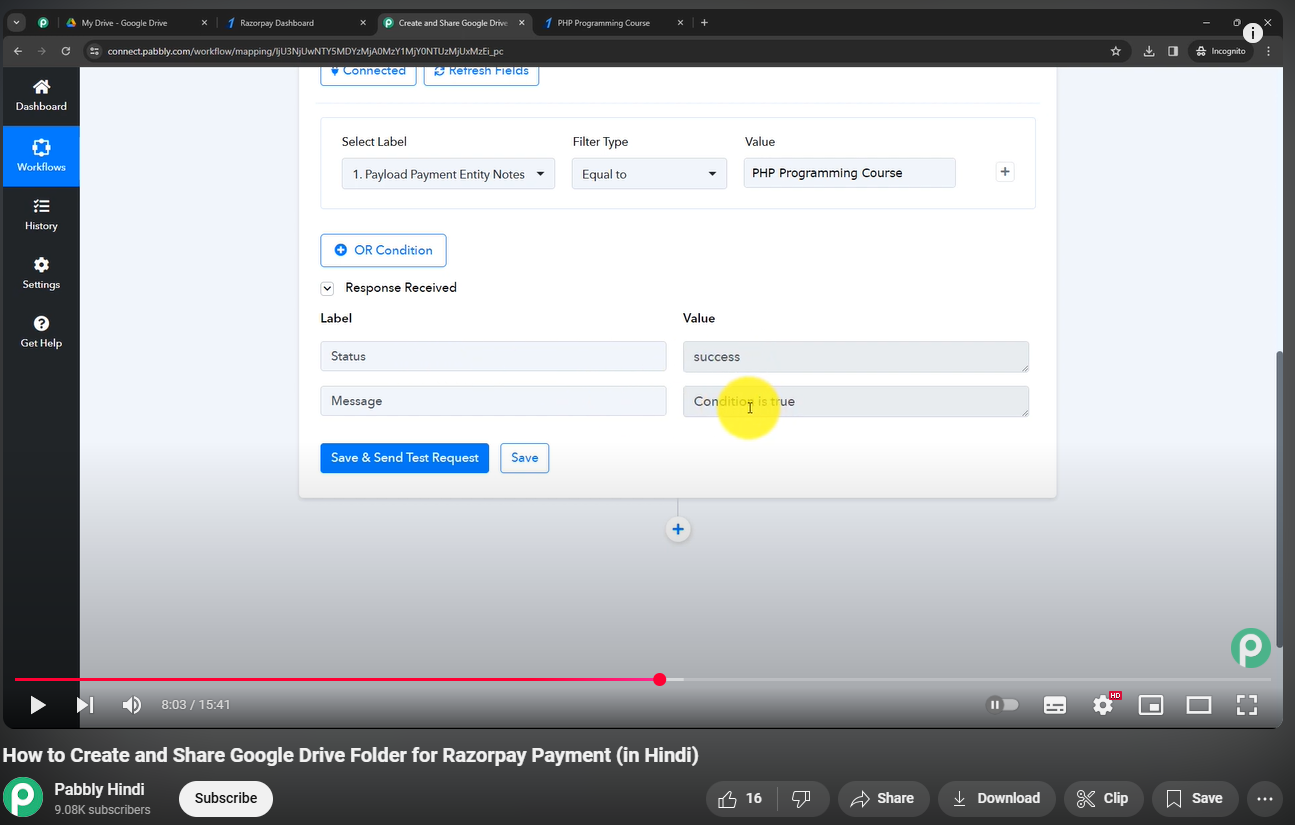Select the Create and Share Google Drive tab

pyautogui.click(x=457, y=23)
